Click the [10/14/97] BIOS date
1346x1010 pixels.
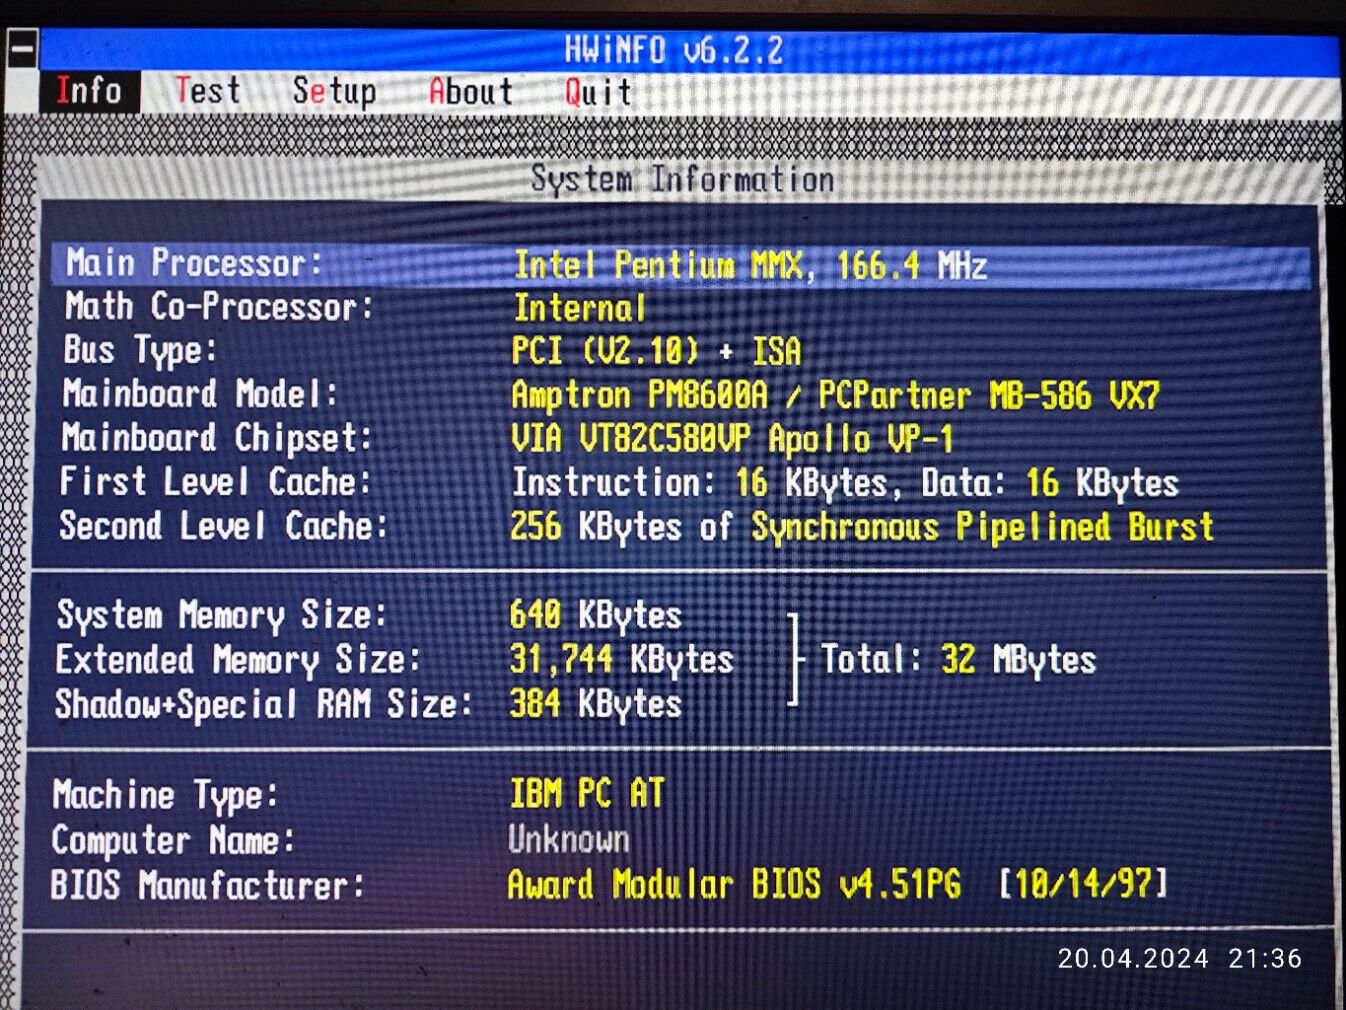click(1083, 884)
